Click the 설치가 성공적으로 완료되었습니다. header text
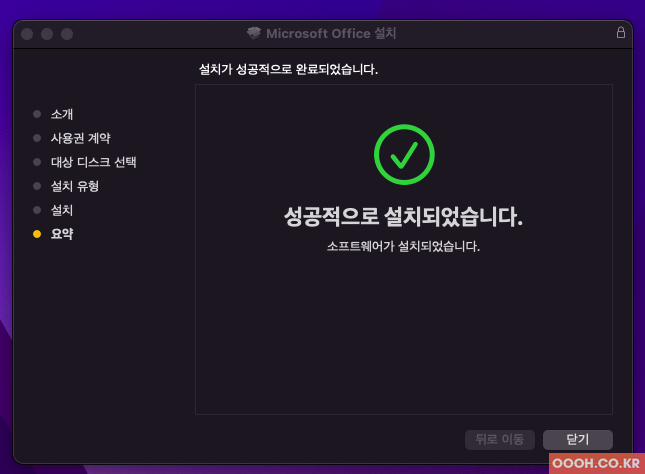The image size is (645, 474). pos(288,69)
